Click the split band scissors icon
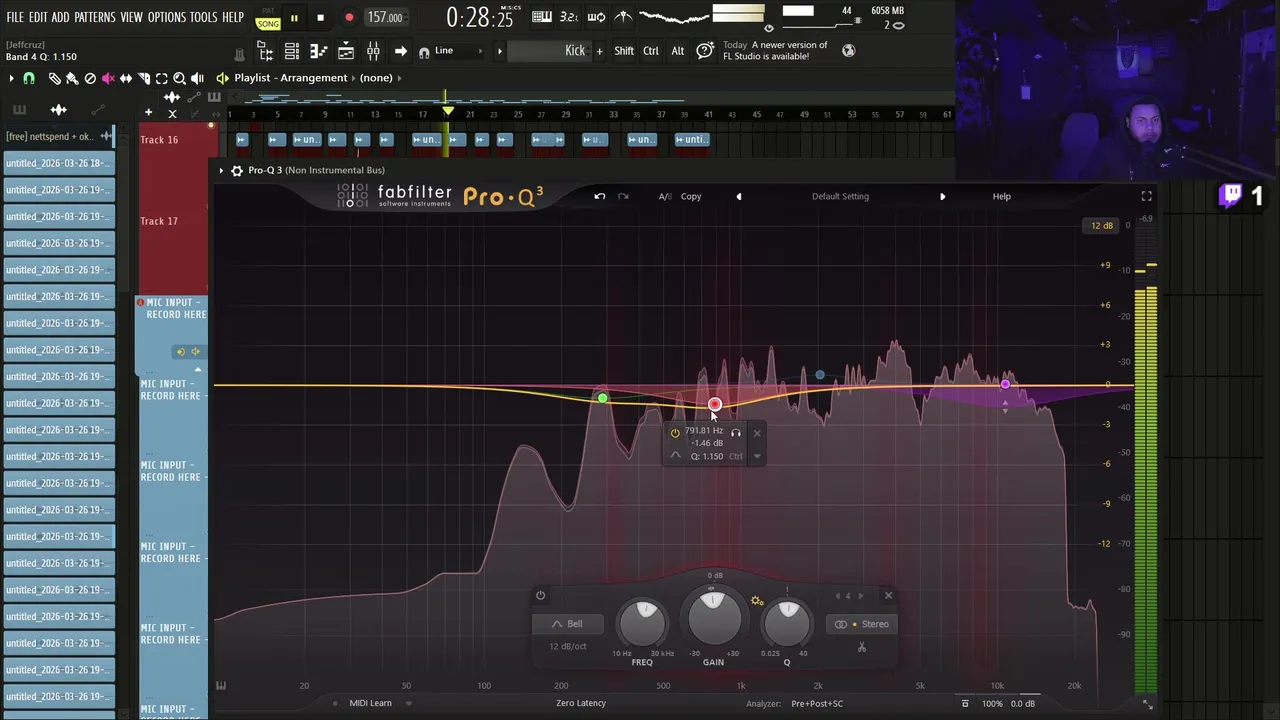The width and height of the screenshot is (1280, 720). coord(861,647)
